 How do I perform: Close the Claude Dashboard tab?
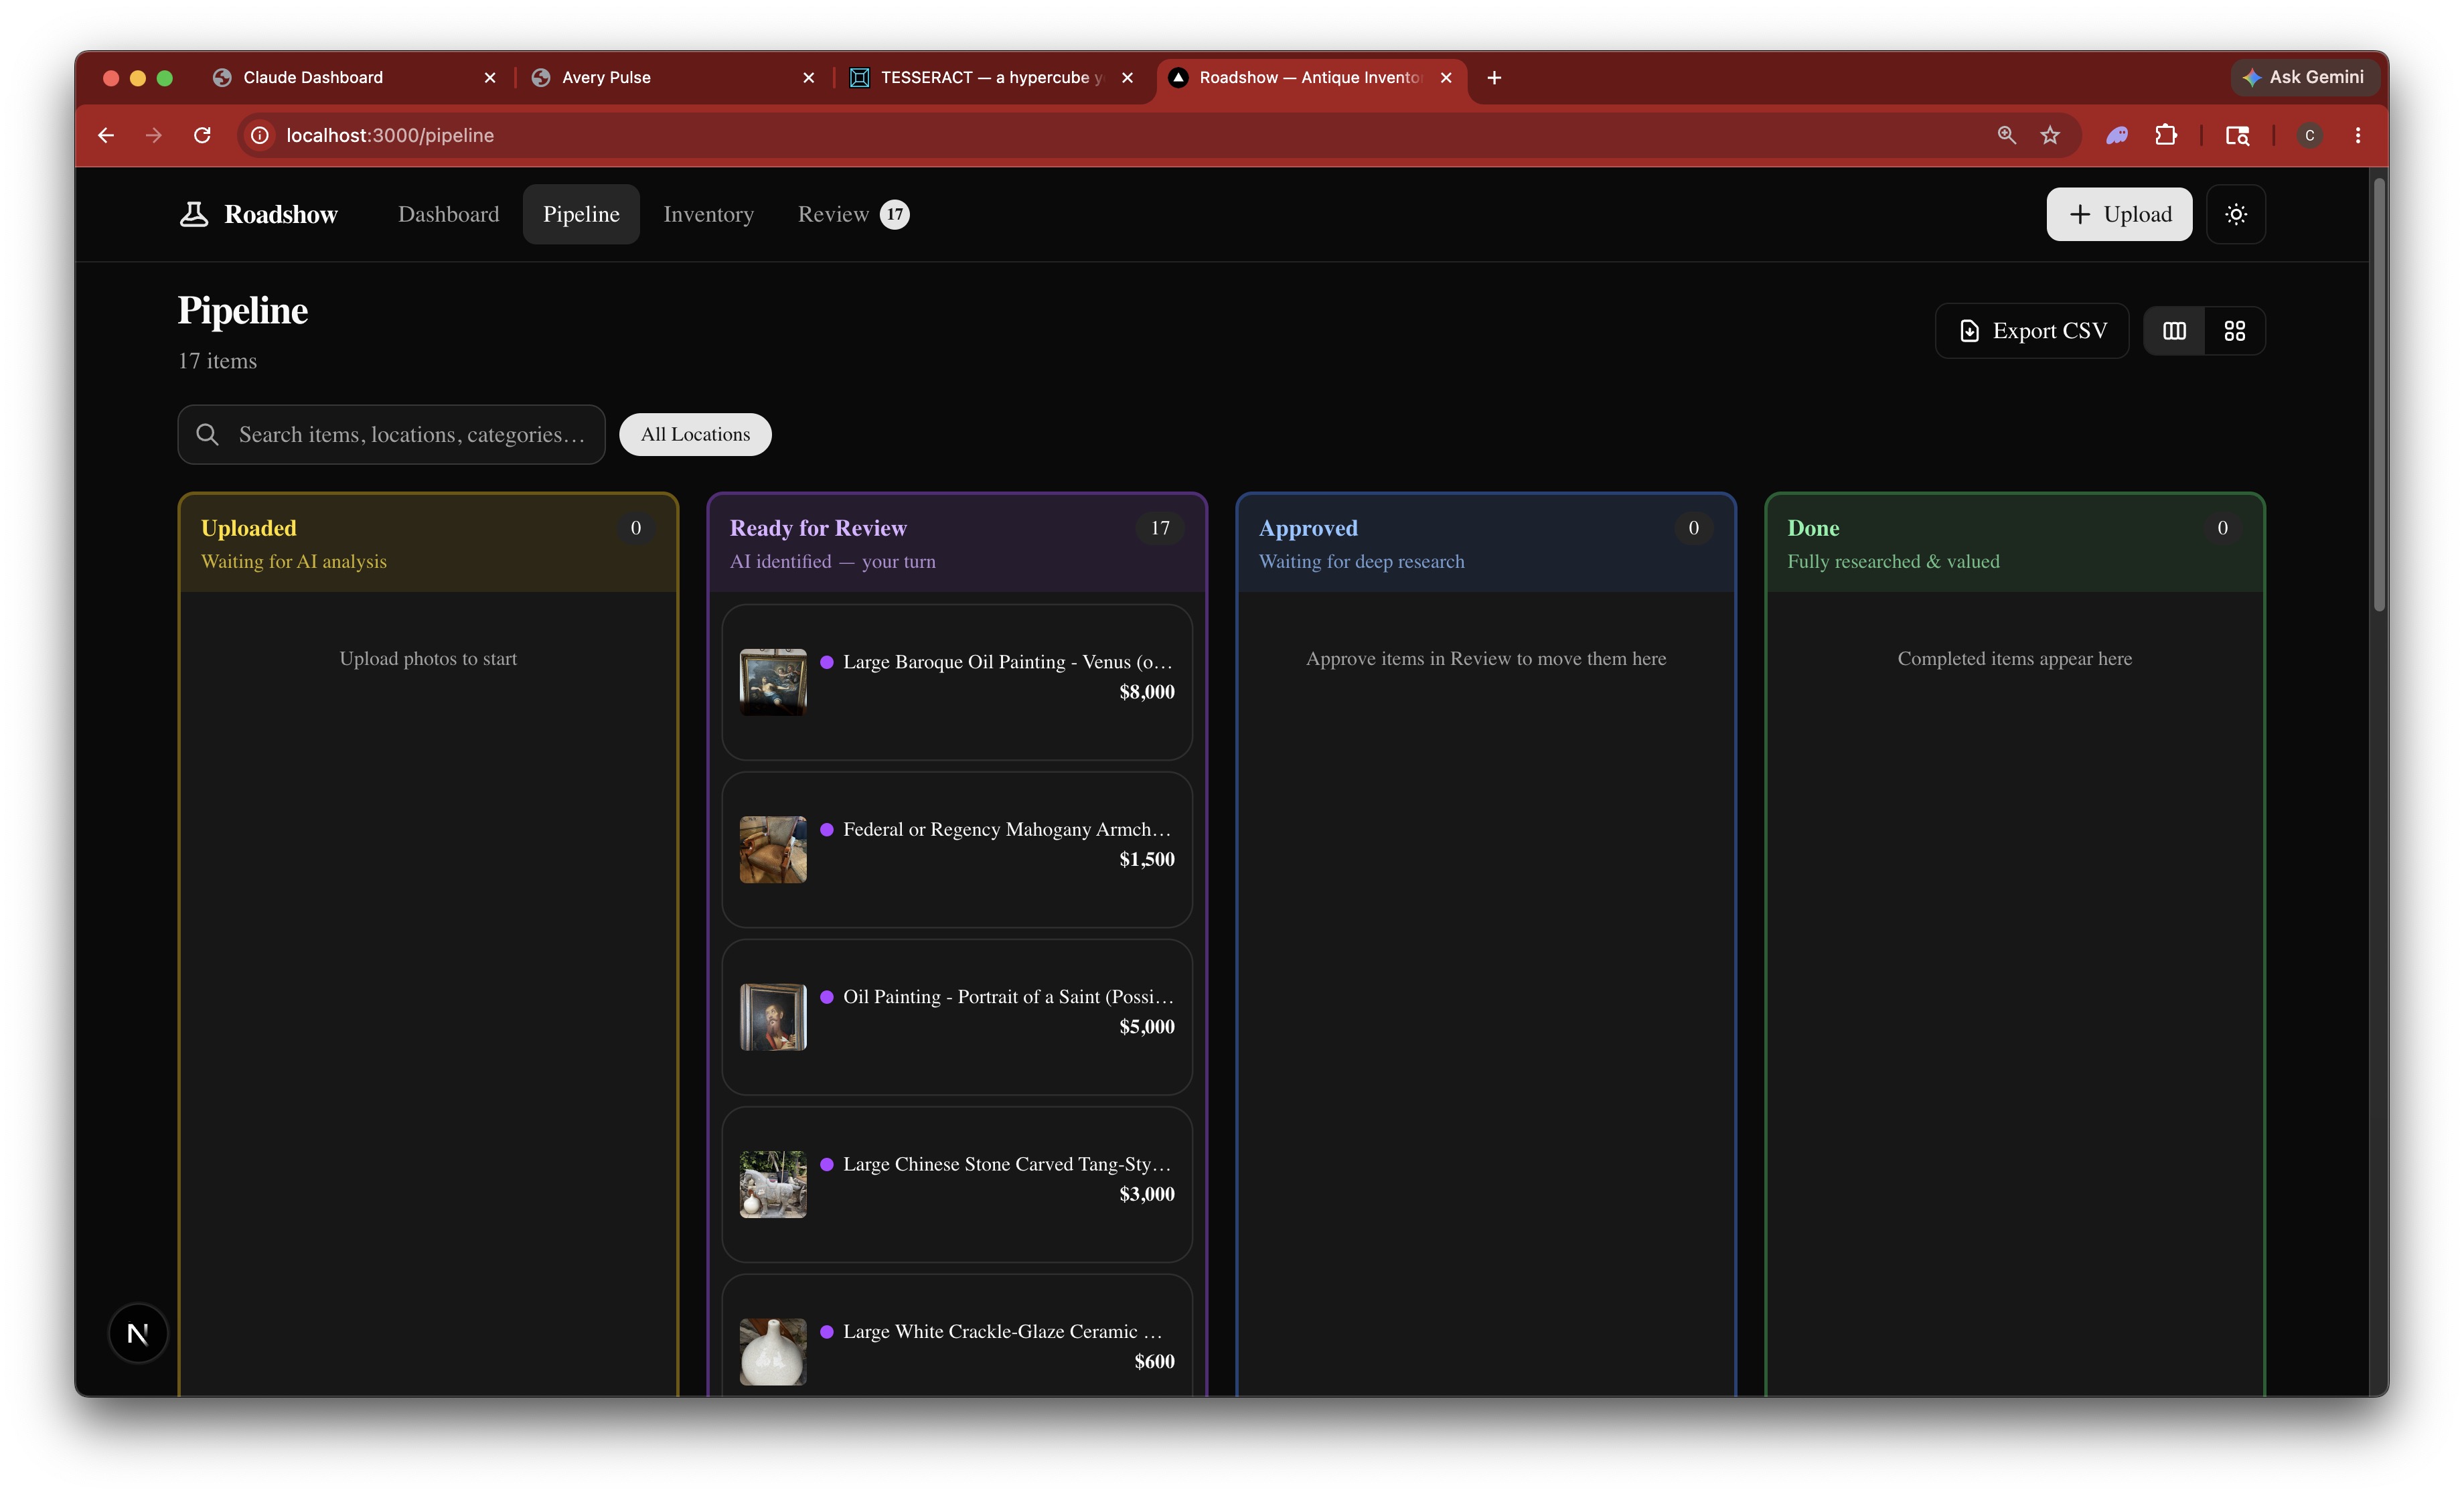coord(490,77)
